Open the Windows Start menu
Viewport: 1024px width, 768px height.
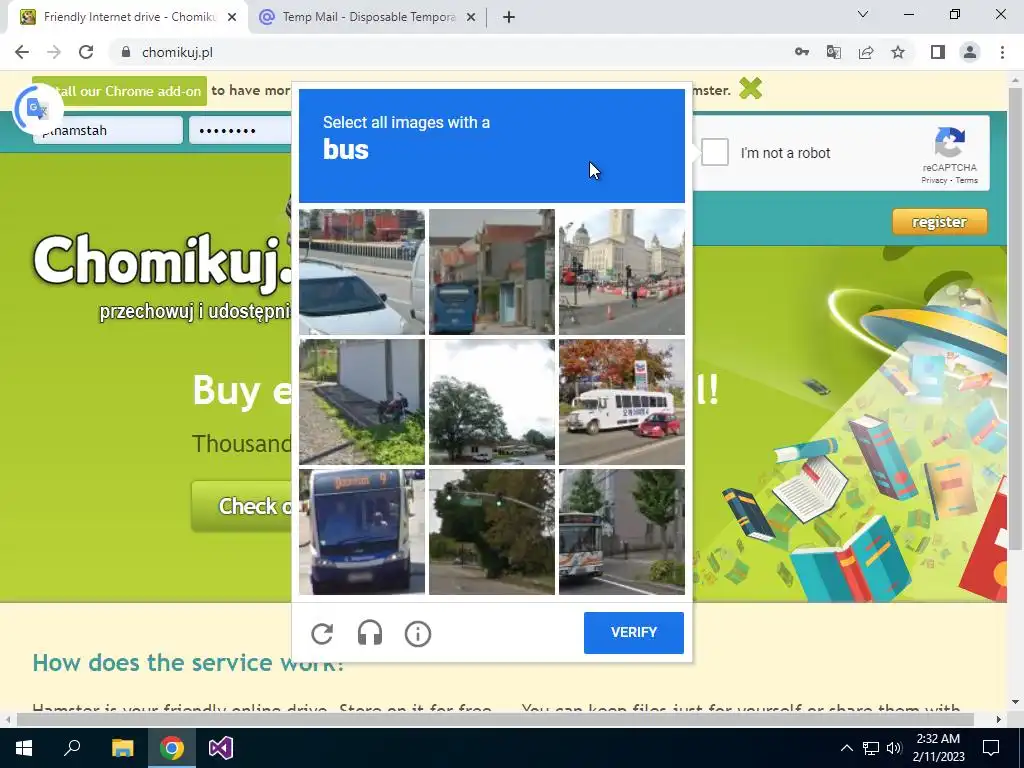click(x=24, y=748)
